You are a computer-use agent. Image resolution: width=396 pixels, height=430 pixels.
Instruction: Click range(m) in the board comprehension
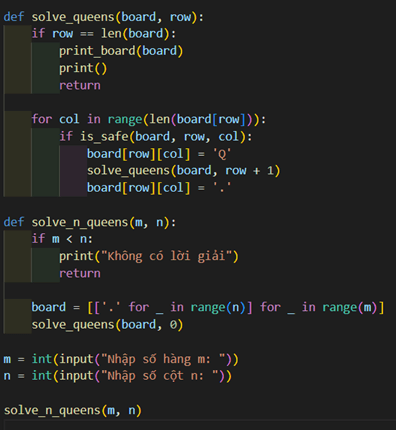[x=350, y=307]
